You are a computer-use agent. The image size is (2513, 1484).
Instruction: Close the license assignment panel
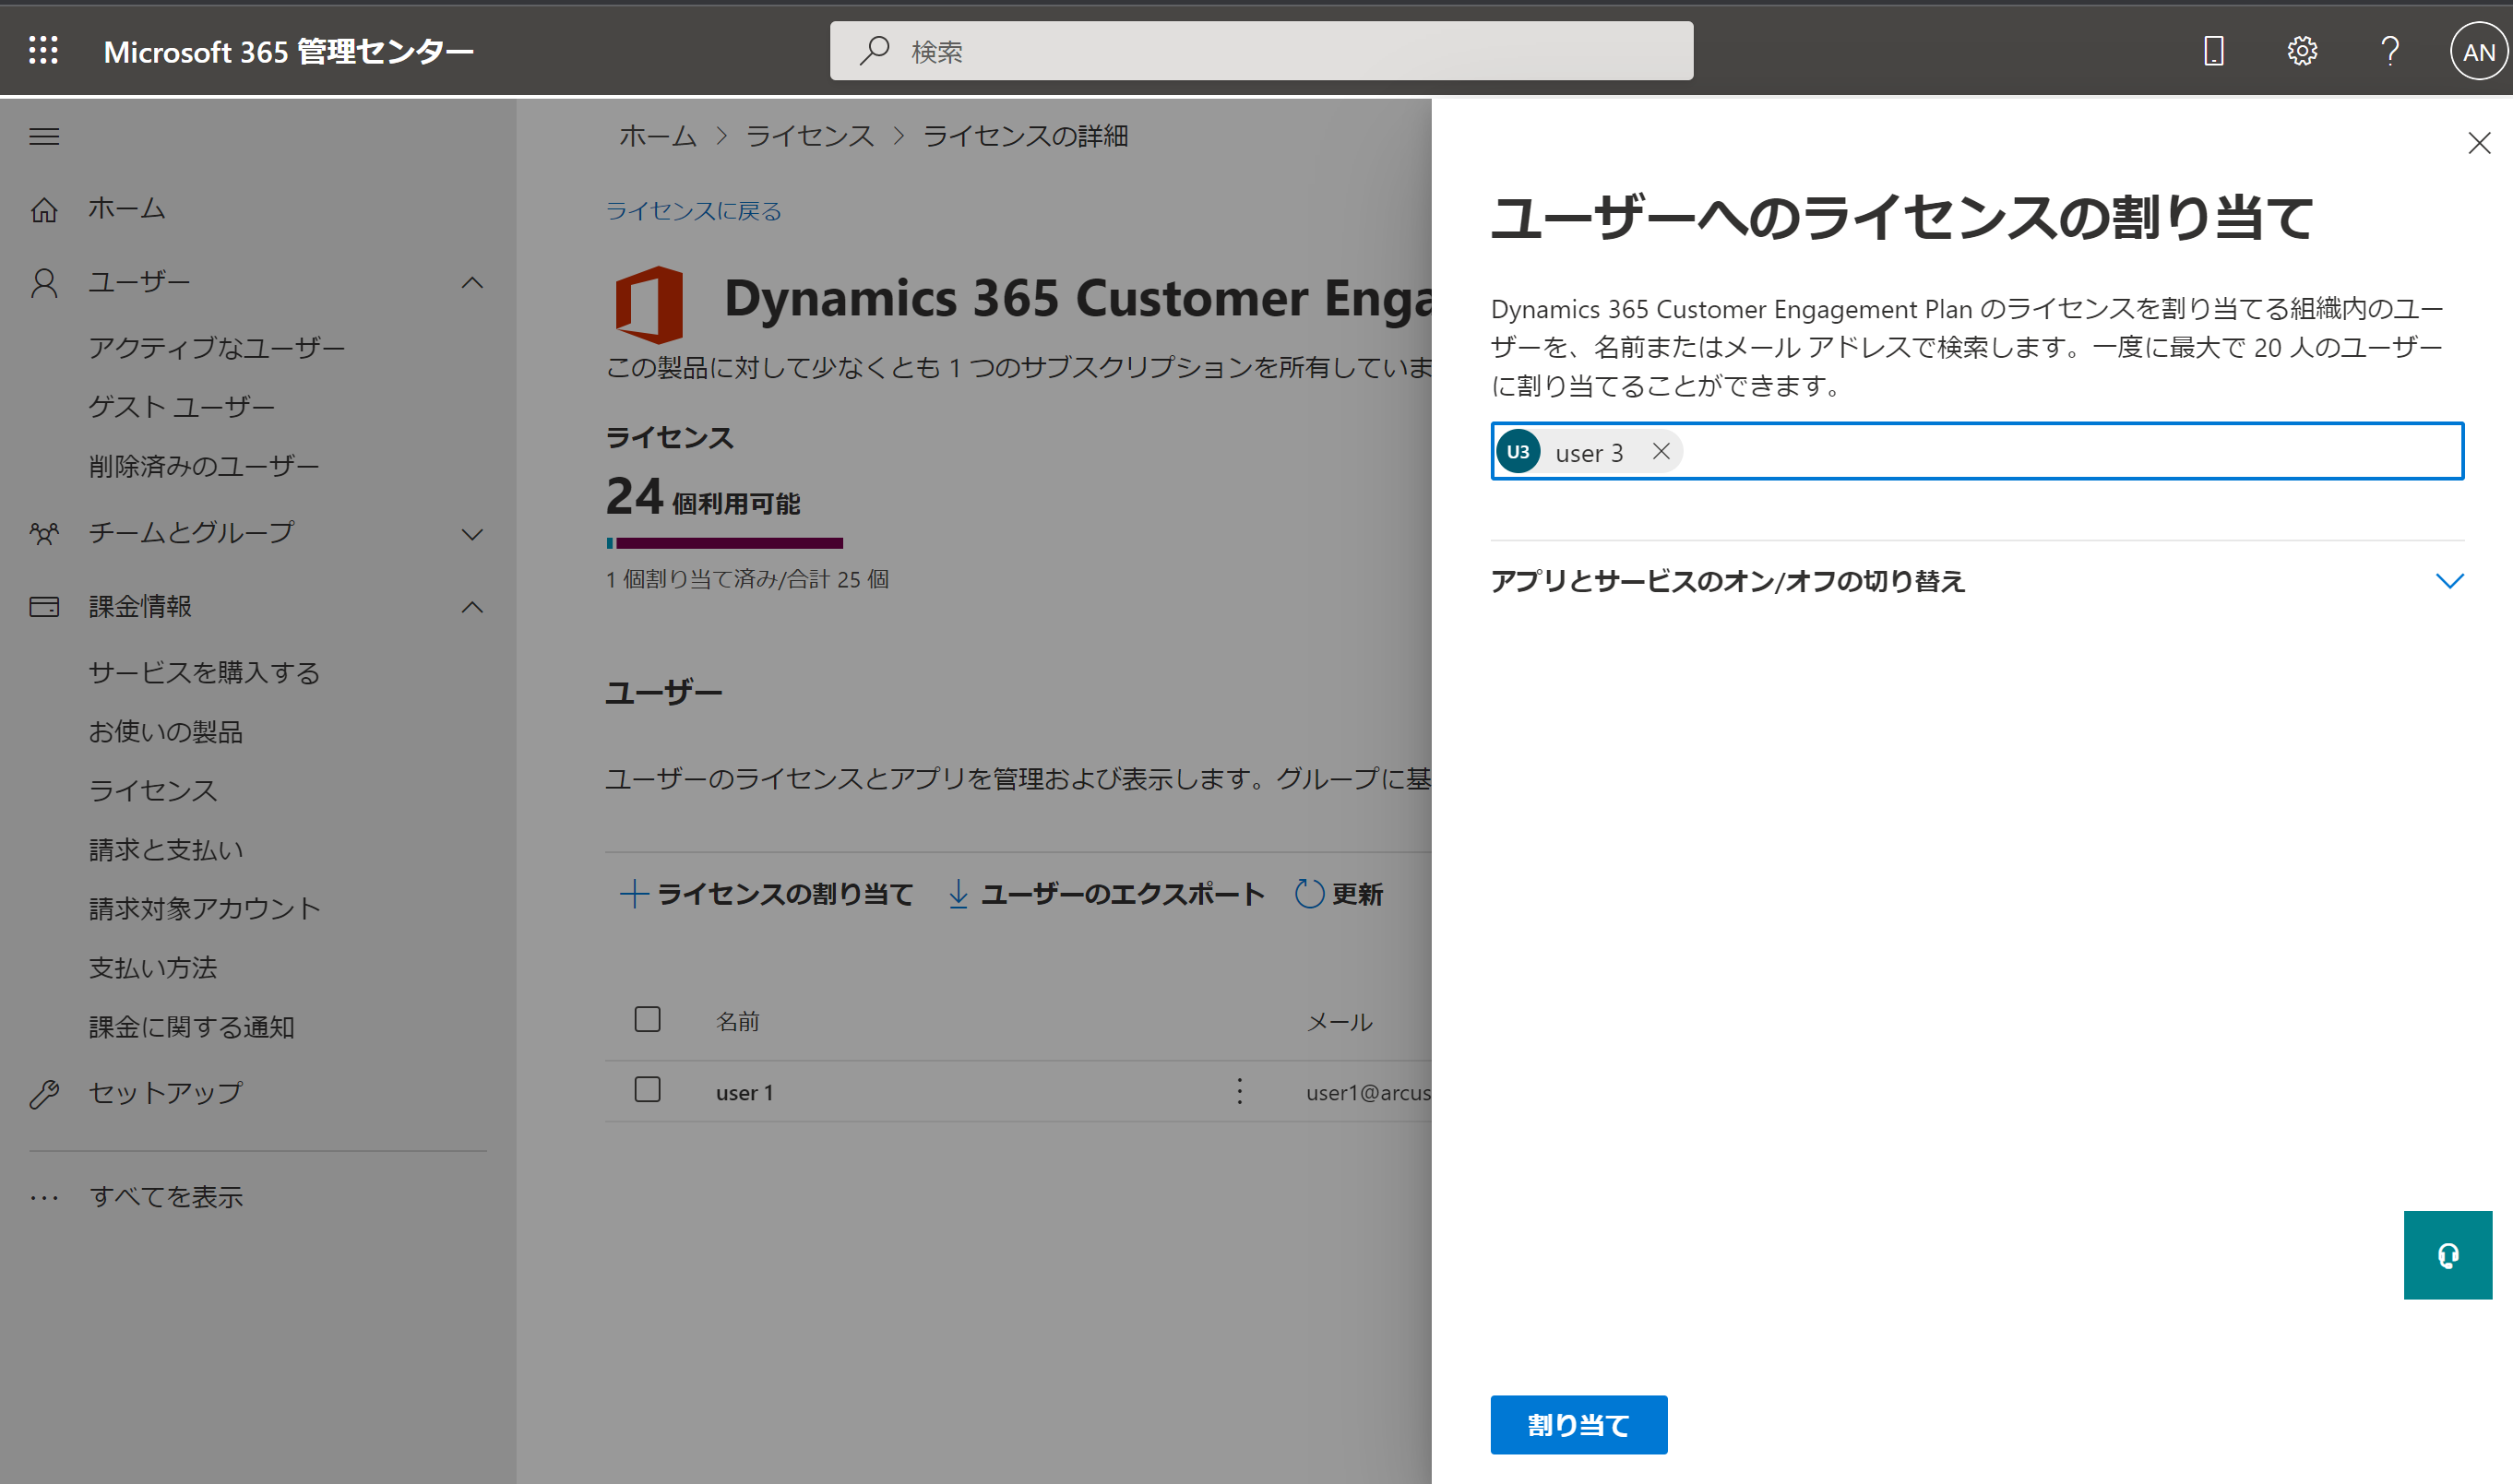coord(2479,144)
